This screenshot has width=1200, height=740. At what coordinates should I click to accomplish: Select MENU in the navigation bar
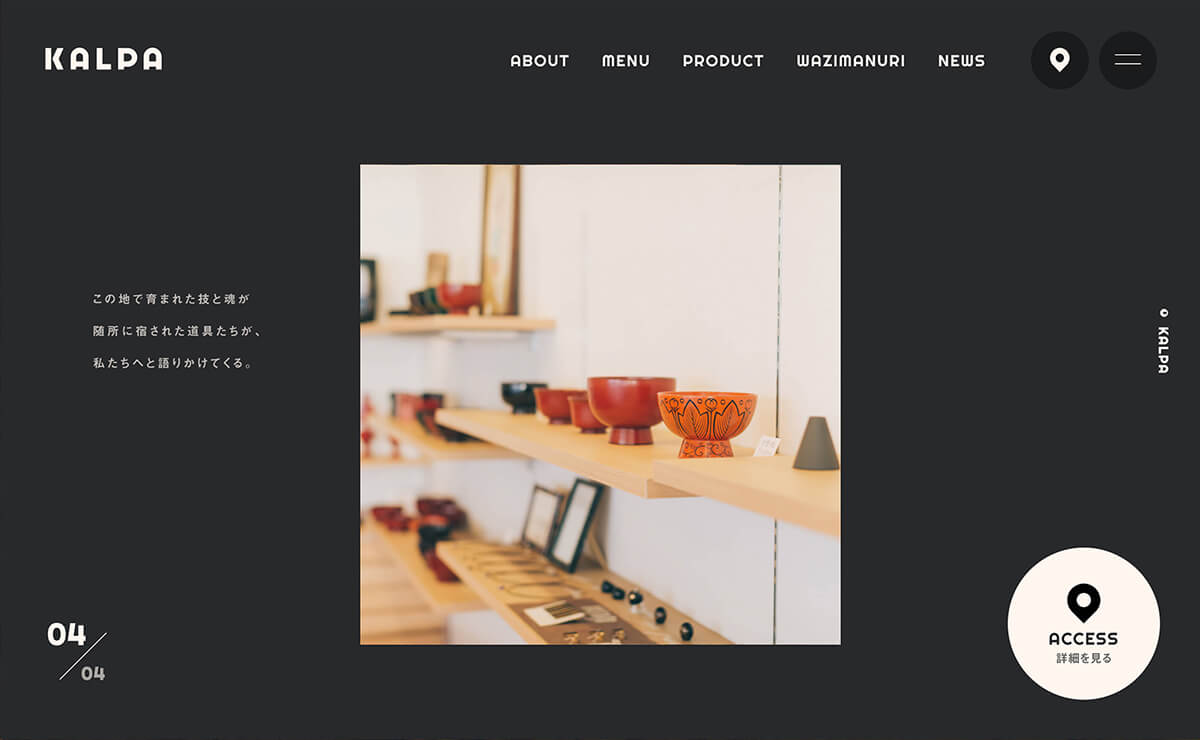pyautogui.click(x=626, y=61)
